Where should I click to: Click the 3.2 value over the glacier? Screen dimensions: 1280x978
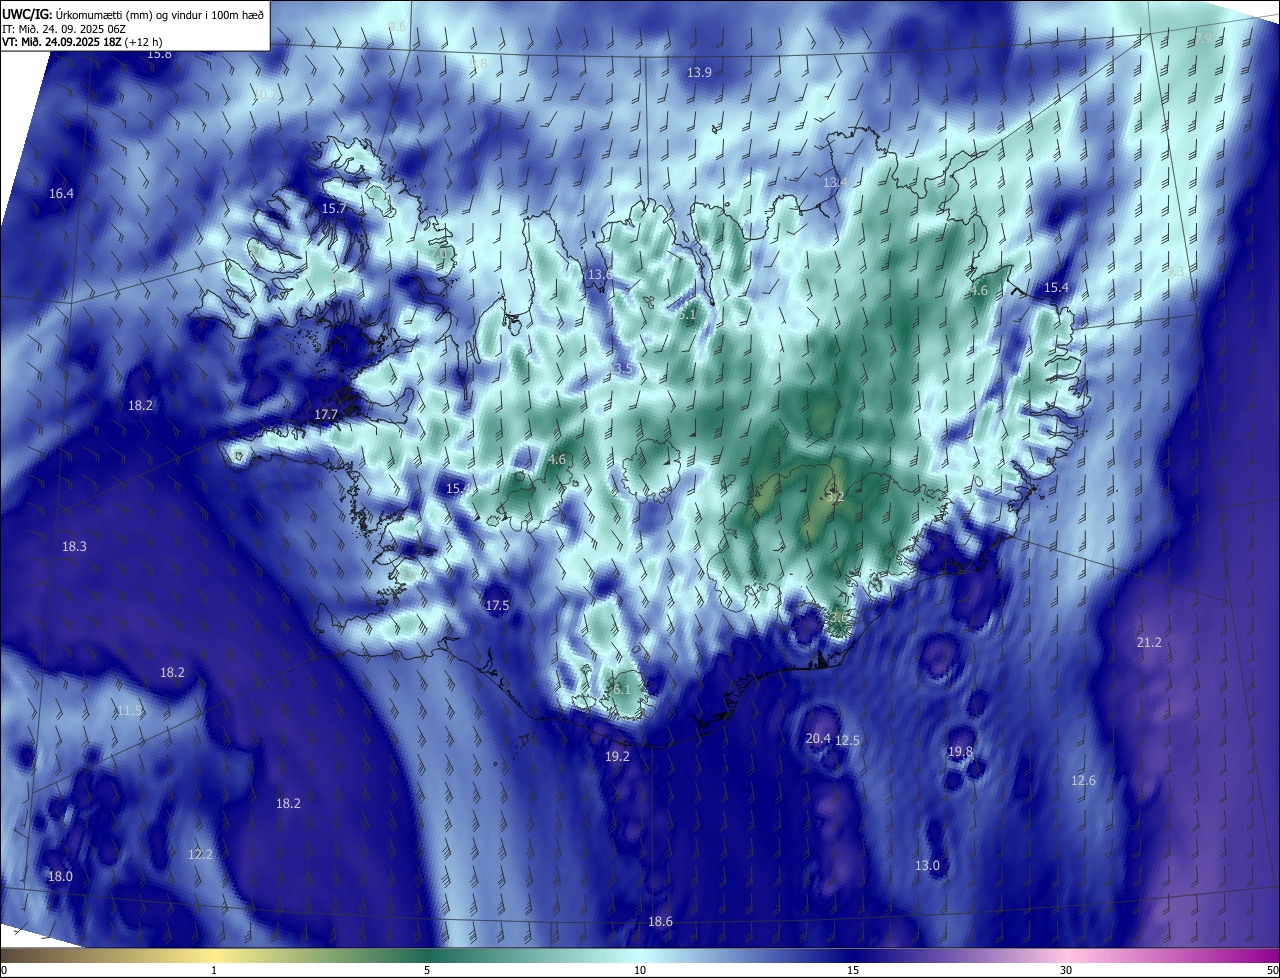click(x=836, y=496)
